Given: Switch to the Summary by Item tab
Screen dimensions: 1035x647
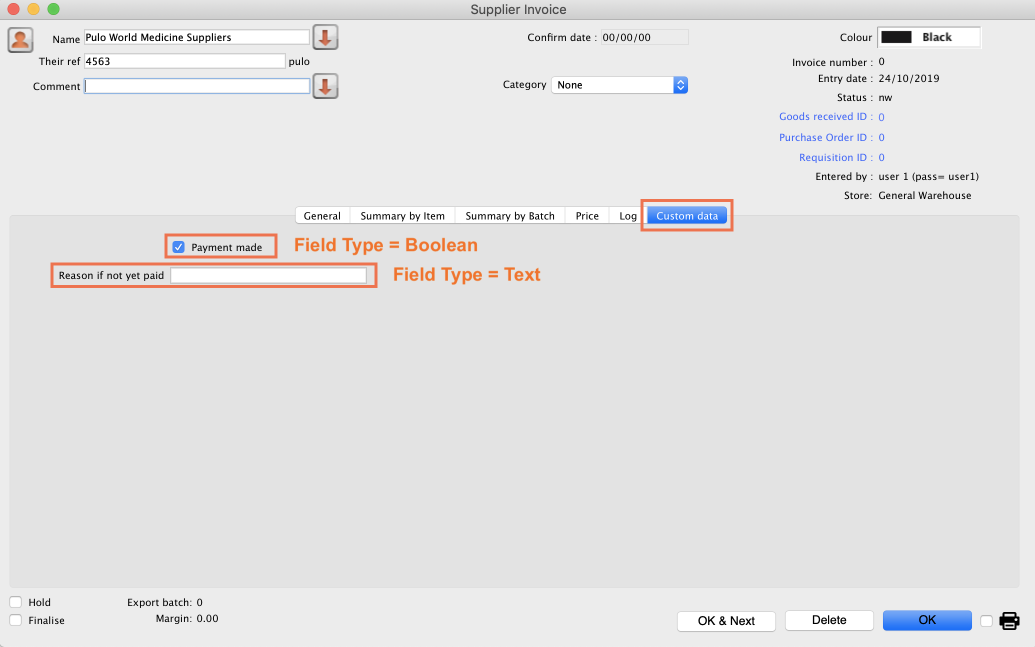Looking at the screenshot, I should tap(402, 216).
